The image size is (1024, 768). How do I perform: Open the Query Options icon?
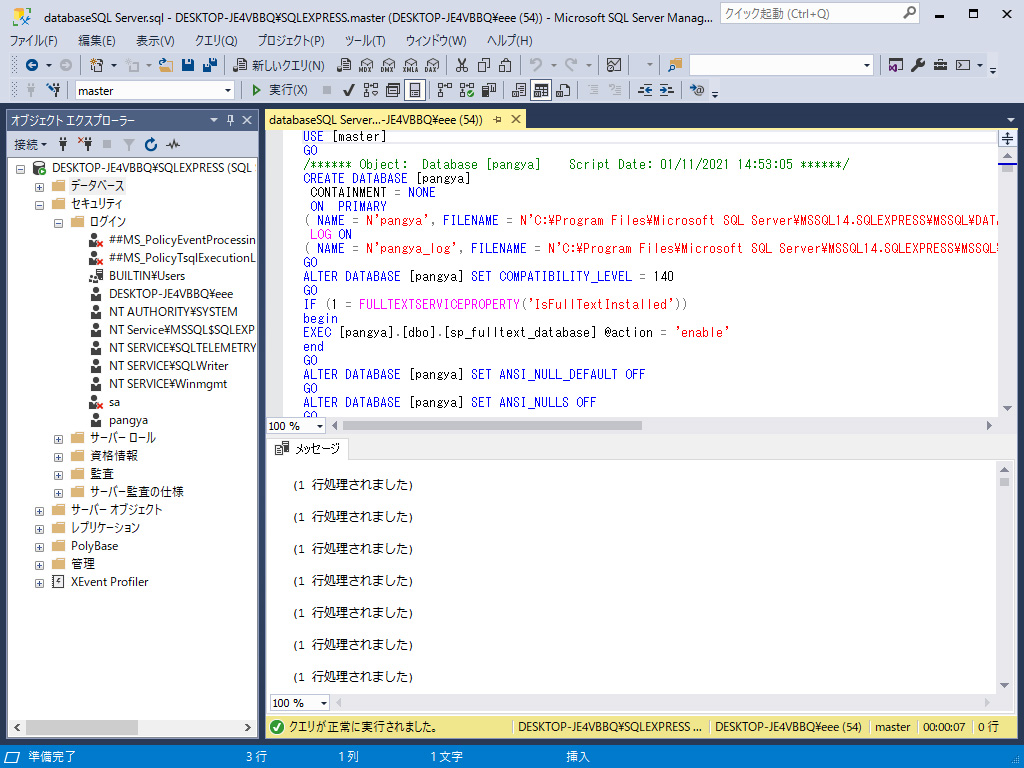pos(392,90)
